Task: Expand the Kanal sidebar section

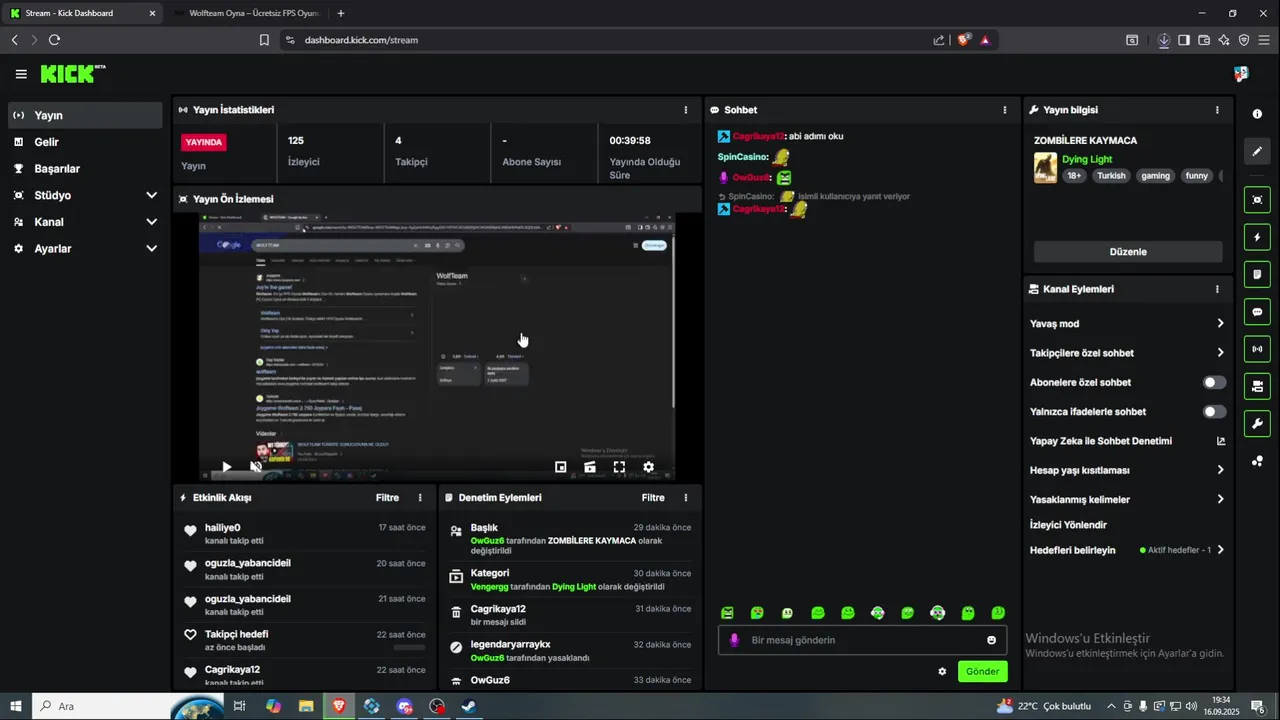Action: 85,222
